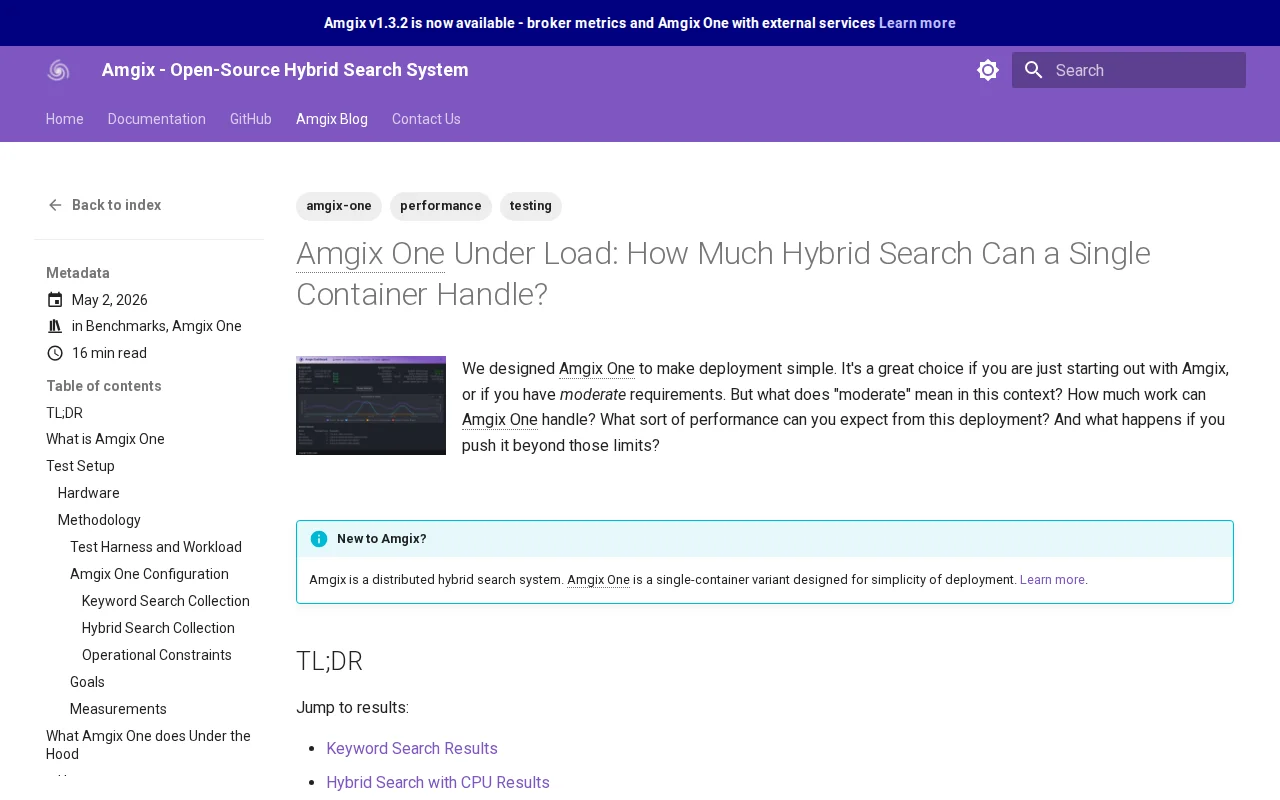The width and height of the screenshot is (1280, 800).
Task: Select the performance tag
Action: (x=441, y=206)
